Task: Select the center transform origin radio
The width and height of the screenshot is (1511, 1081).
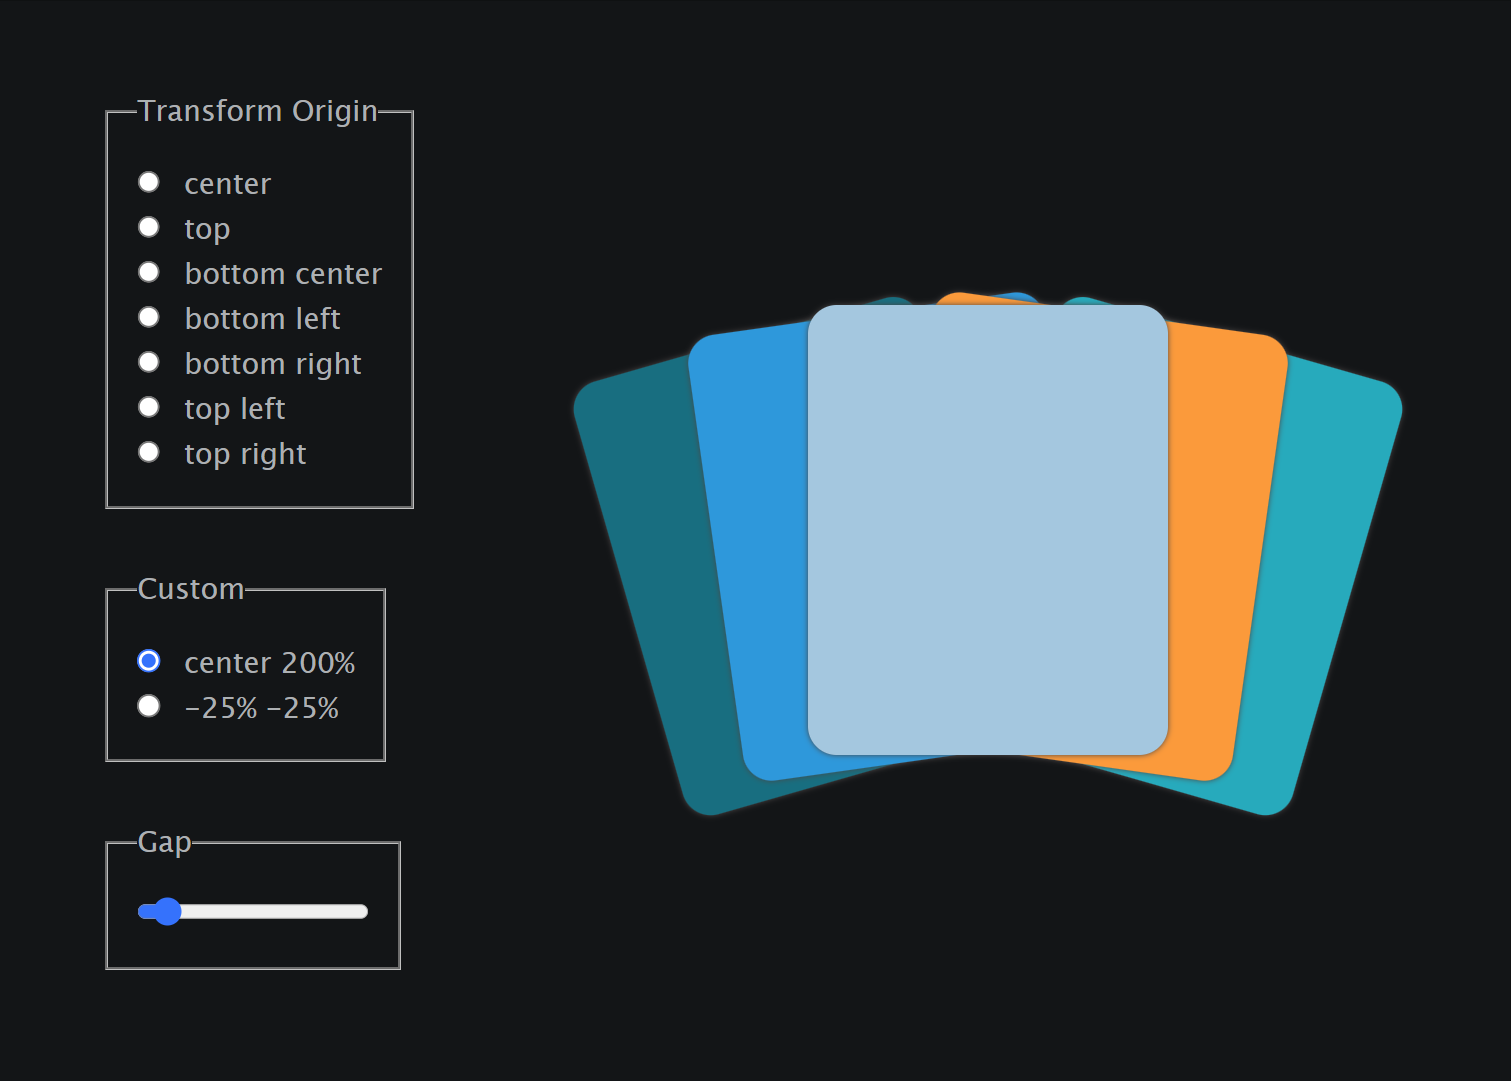Action: [x=149, y=182]
